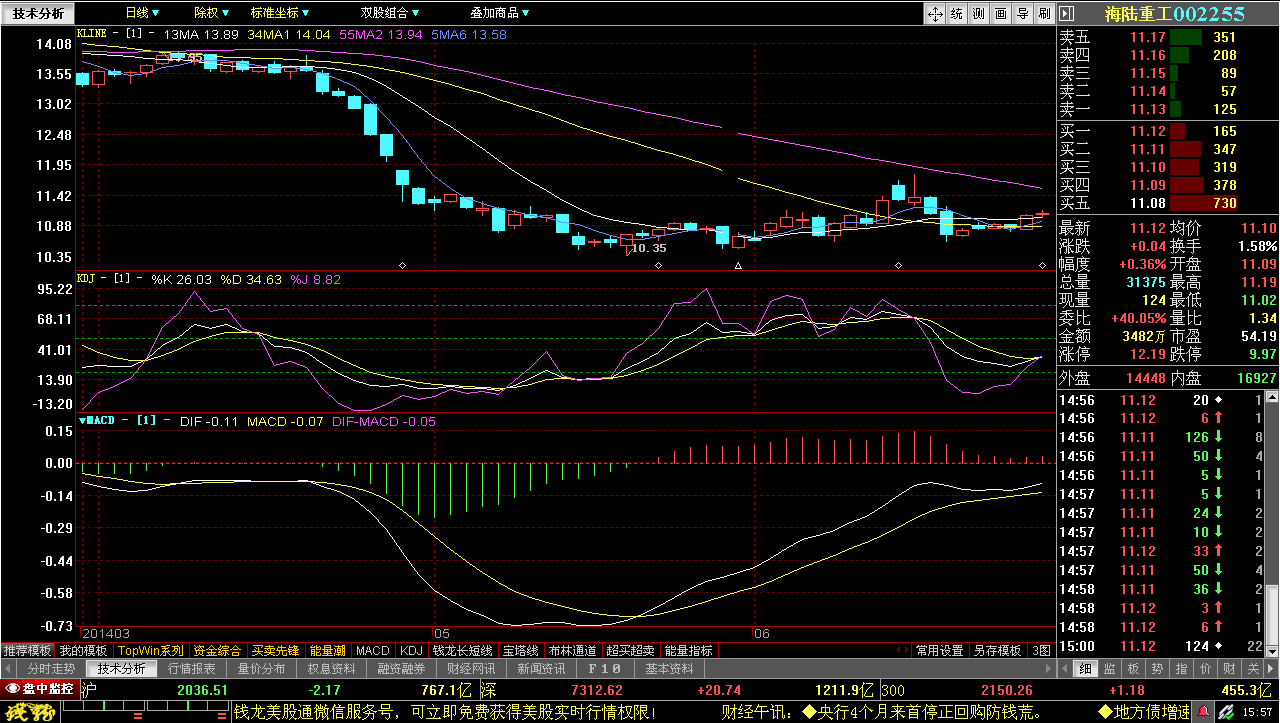Switch to the F10 tab

point(604,668)
